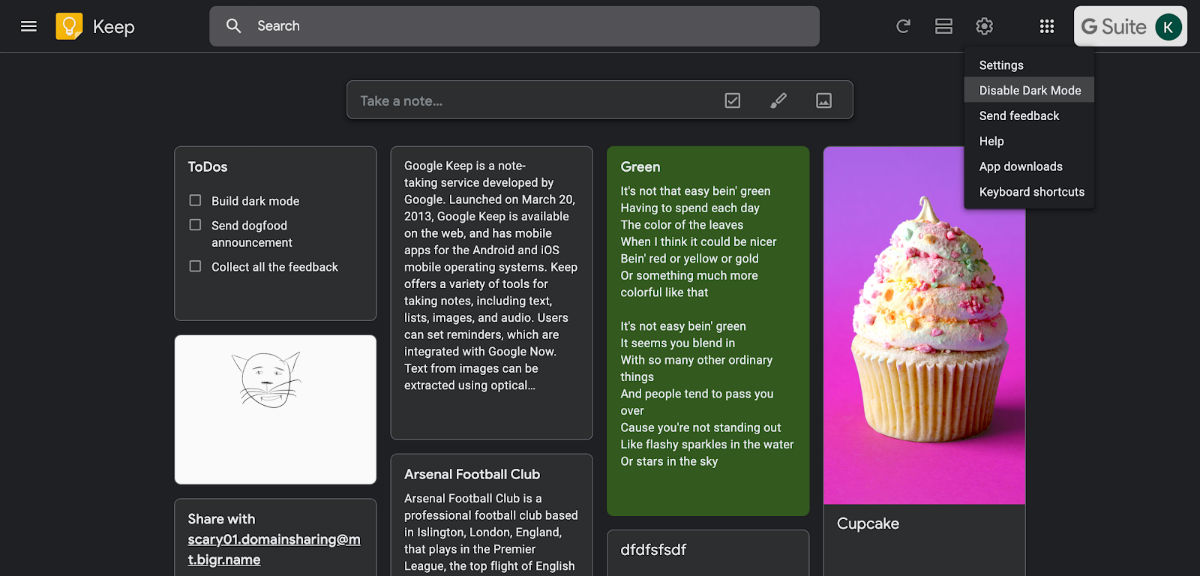1200x576 pixels.
Task: Switch to list view layout
Action: tap(943, 26)
